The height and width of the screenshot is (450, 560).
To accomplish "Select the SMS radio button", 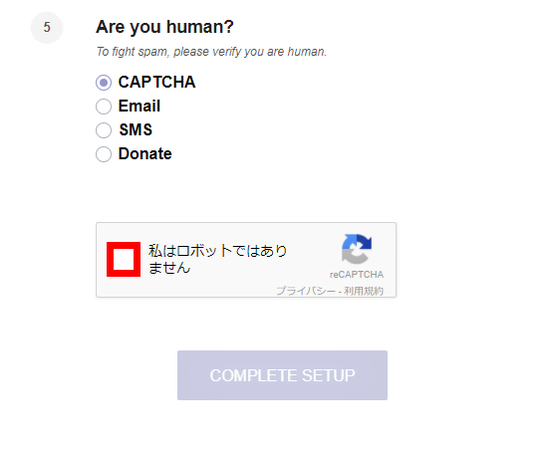I will [x=104, y=130].
